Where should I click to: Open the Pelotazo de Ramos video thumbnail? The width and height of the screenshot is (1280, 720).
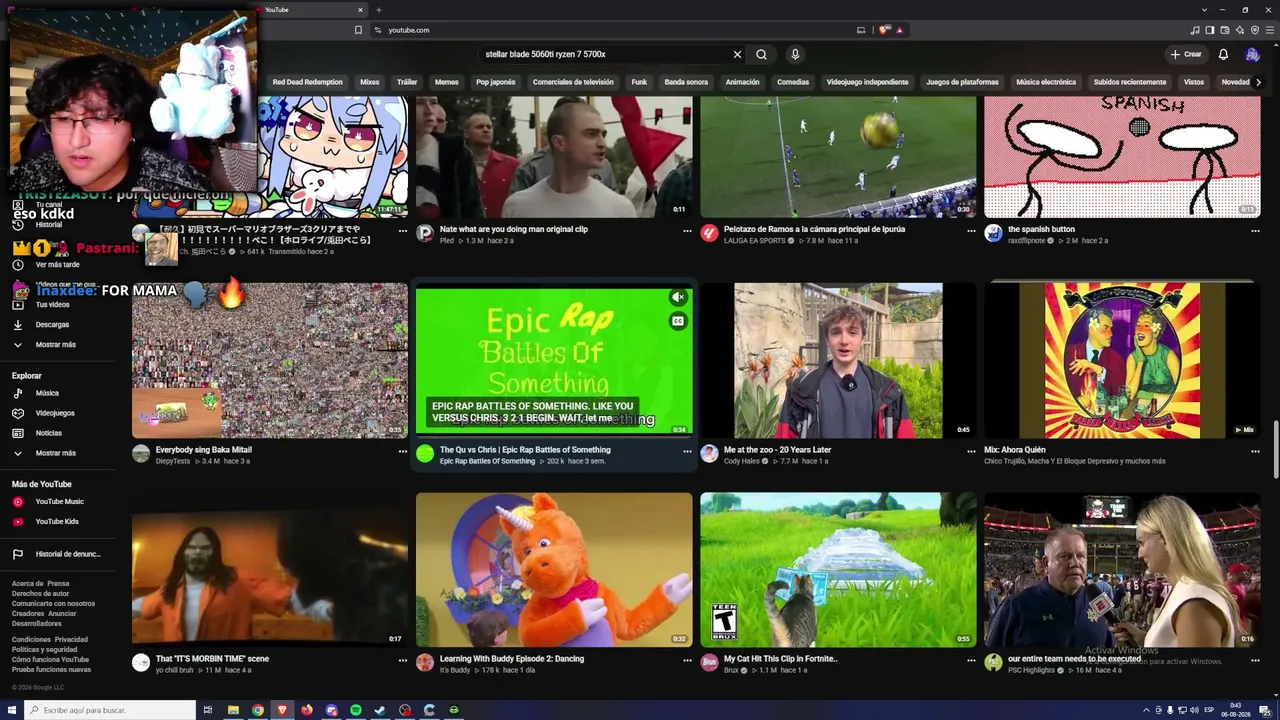pyautogui.click(x=838, y=157)
